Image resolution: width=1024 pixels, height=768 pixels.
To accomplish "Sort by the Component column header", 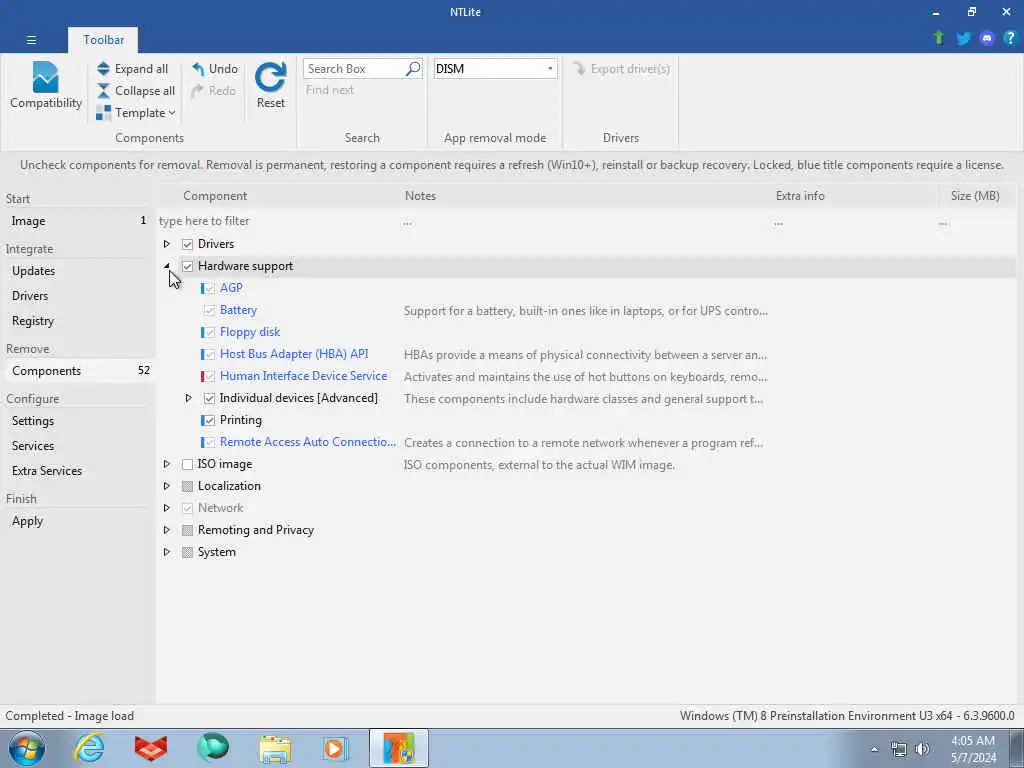I will click(x=215, y=196).
